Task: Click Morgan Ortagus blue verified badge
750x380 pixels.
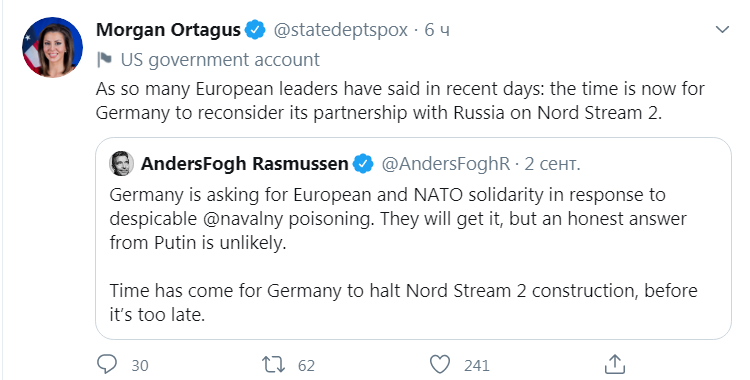Action: pyautogui.click(x=255, y=30)
